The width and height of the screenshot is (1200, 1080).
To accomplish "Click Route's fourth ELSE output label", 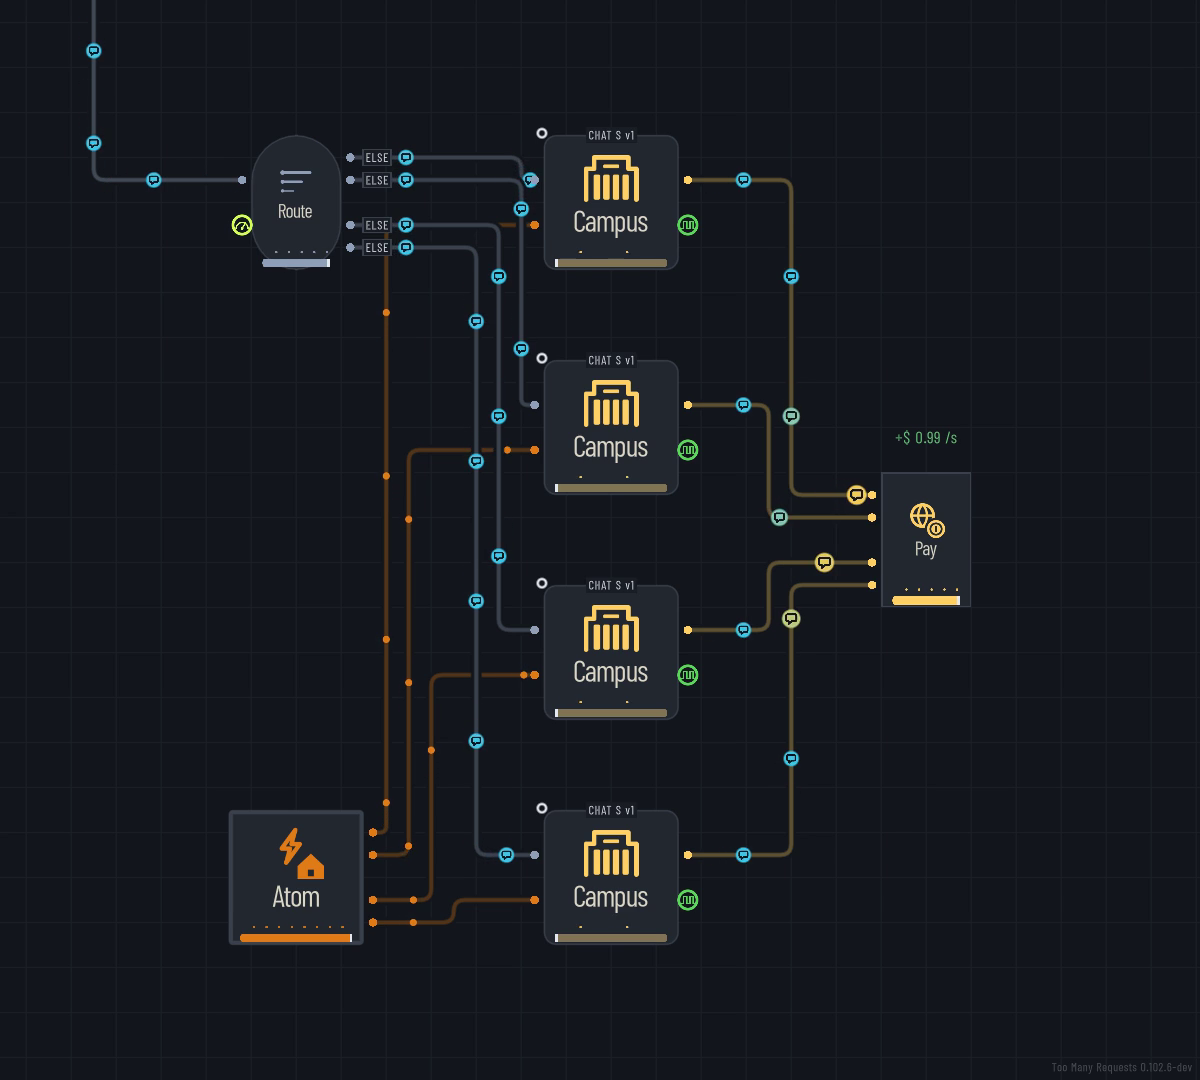I will tap(377, 247).
